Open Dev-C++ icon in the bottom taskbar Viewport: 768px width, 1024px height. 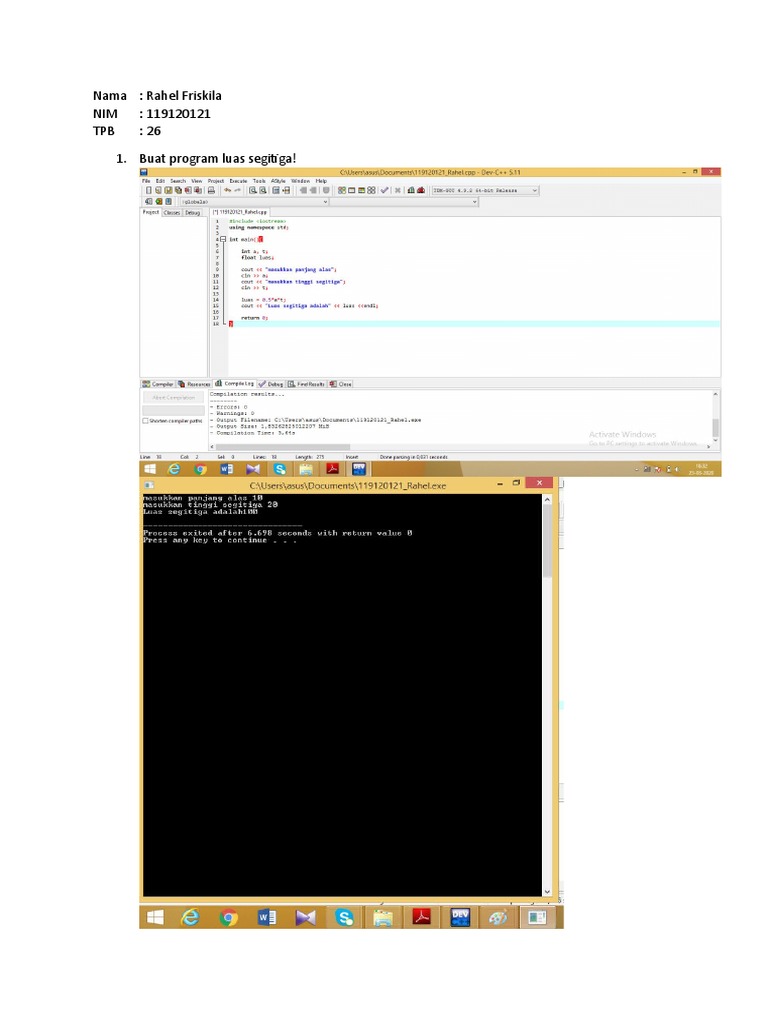(460, 917)
